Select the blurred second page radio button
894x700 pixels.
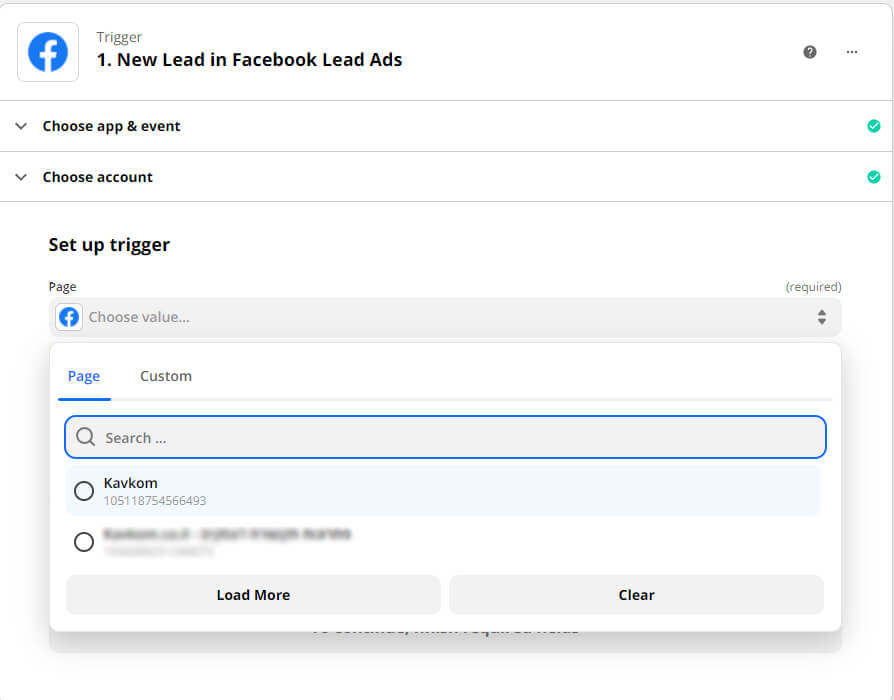[x=84, y=542]
